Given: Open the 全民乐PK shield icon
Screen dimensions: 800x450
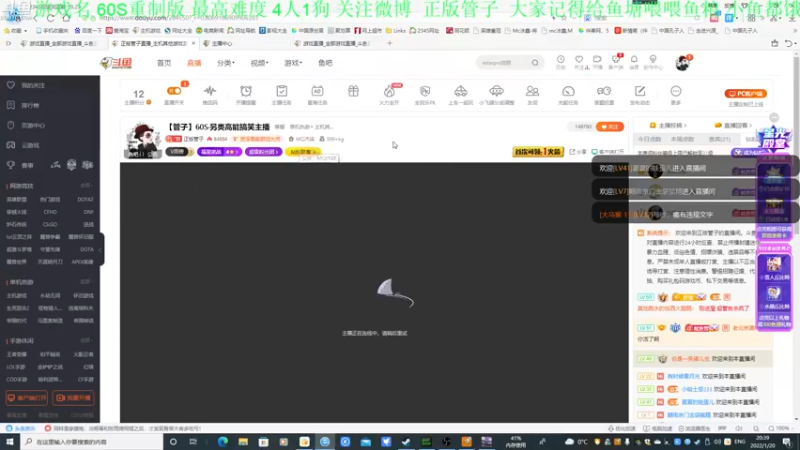Looking at the screenshot, I should click(x=425, y=91).
